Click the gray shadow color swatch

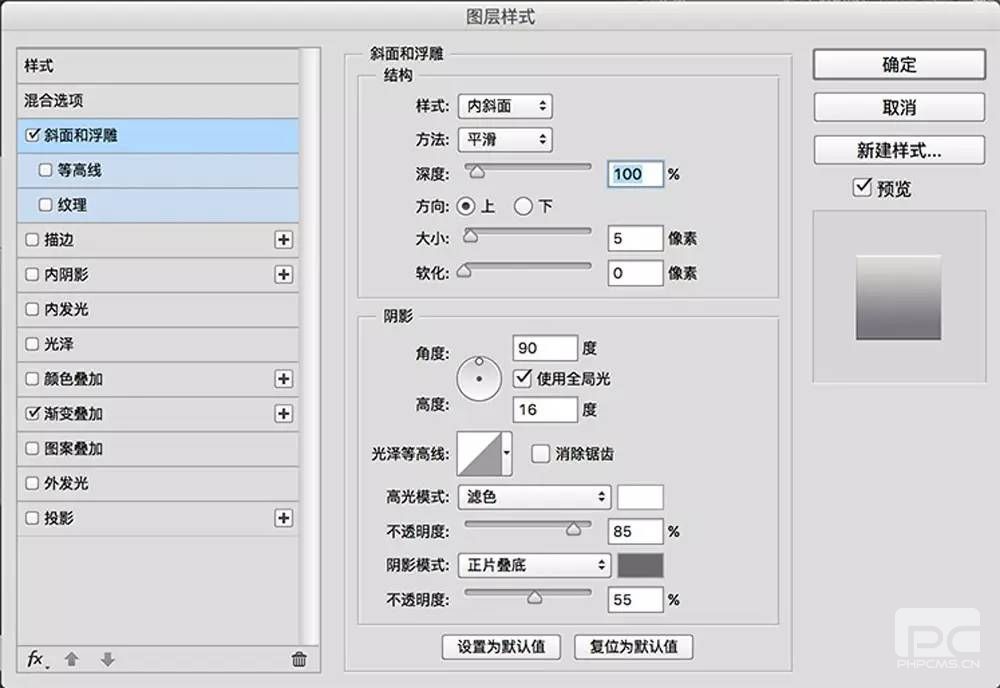[x=640, y=565]
